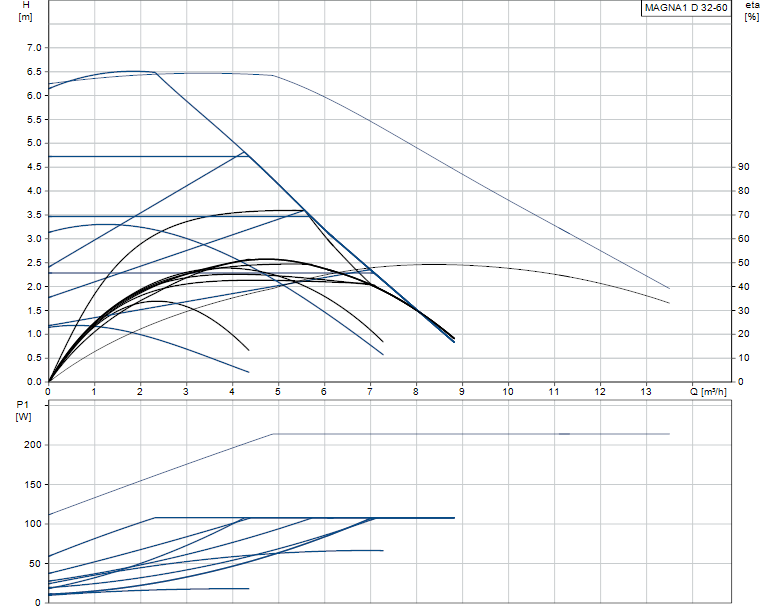Click the 200 tick on power axis
This screenshot has height=611, width=774.
click(x=32, y=445)
